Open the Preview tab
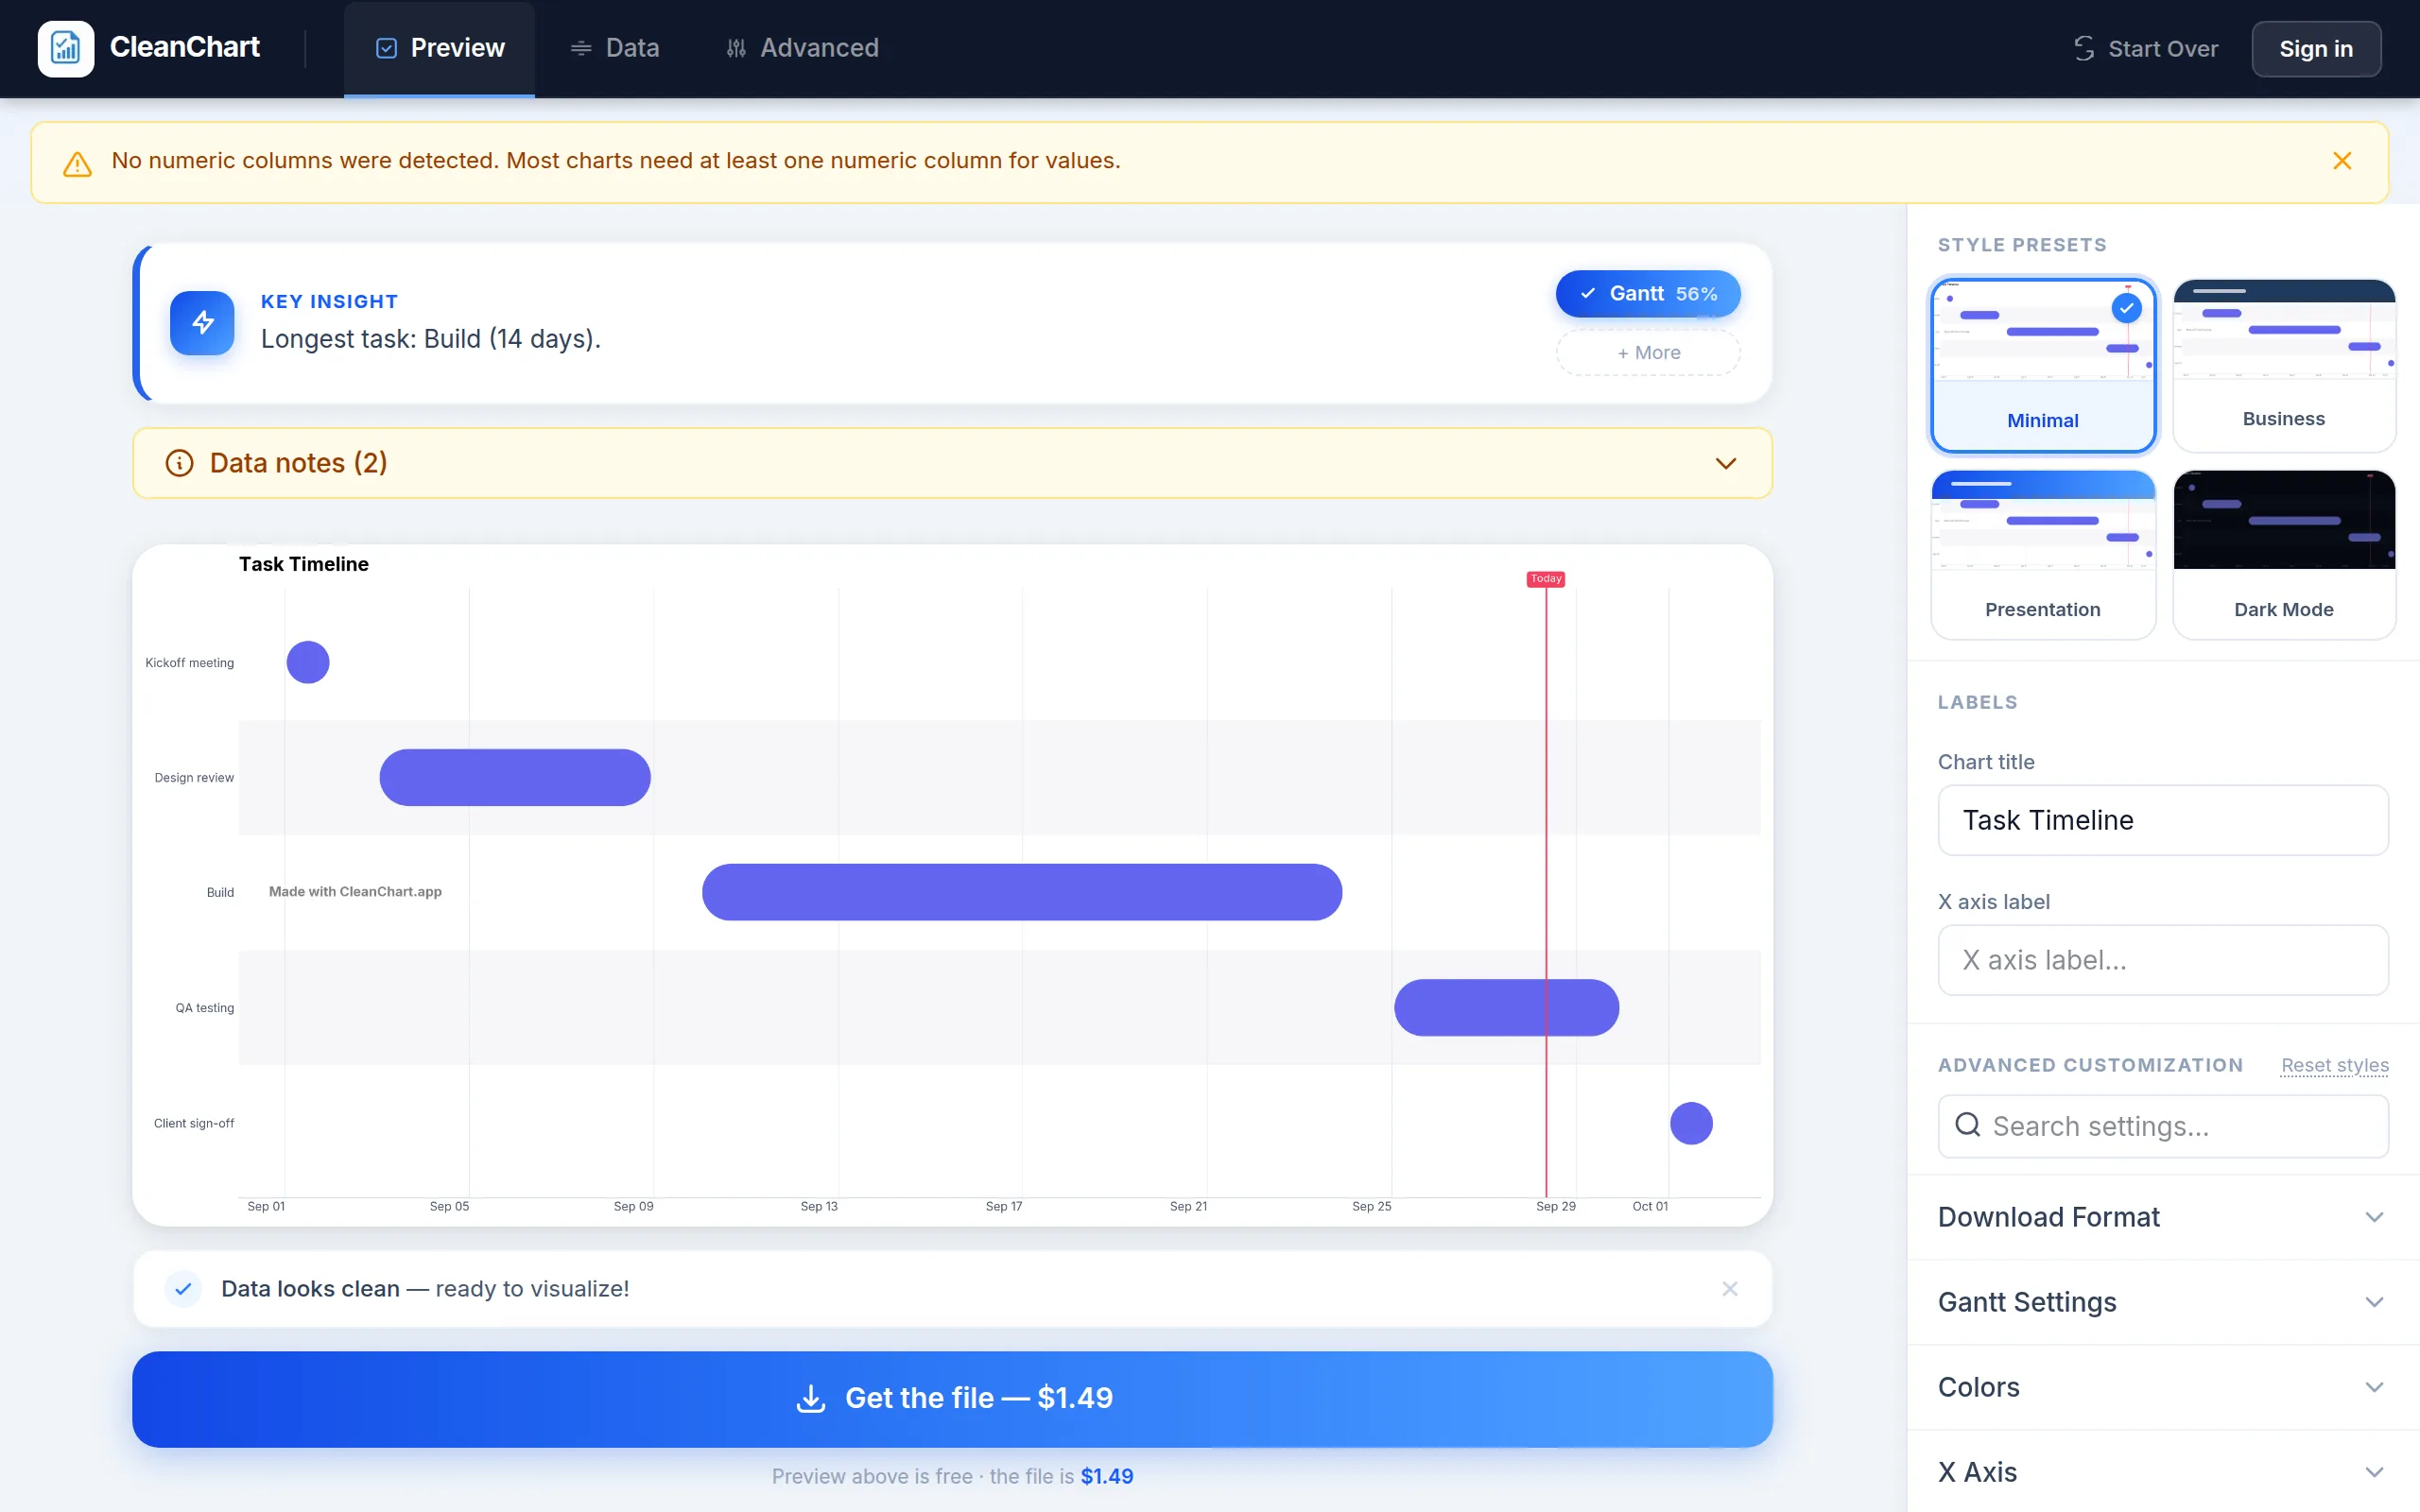The width and height of the screenshot is (2420, 1512). click(439, 48)
